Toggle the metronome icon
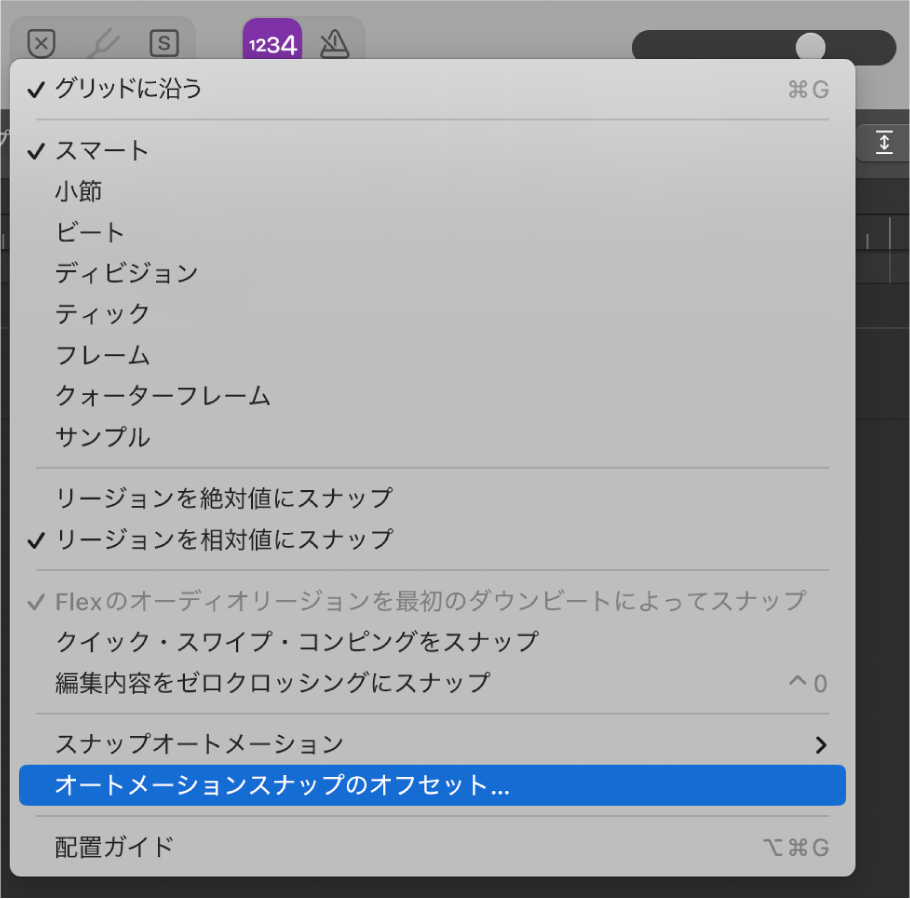 click(334, 44)
